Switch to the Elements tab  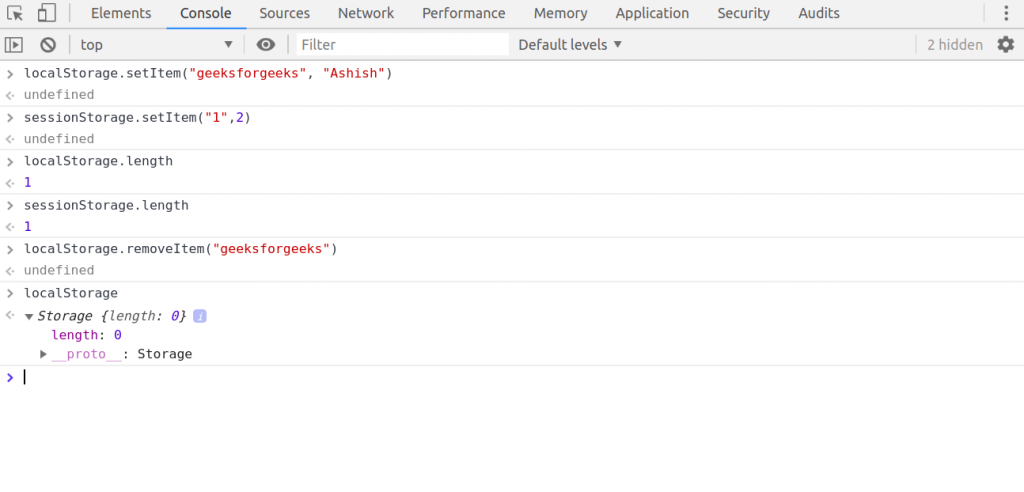121,14
